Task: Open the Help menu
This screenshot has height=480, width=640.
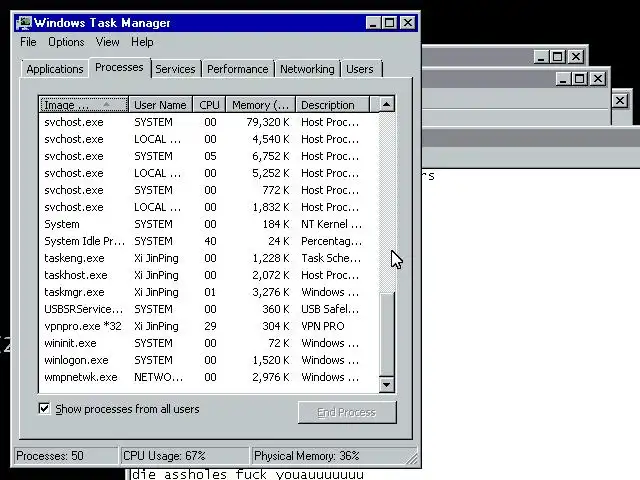Action: point(142,42)
